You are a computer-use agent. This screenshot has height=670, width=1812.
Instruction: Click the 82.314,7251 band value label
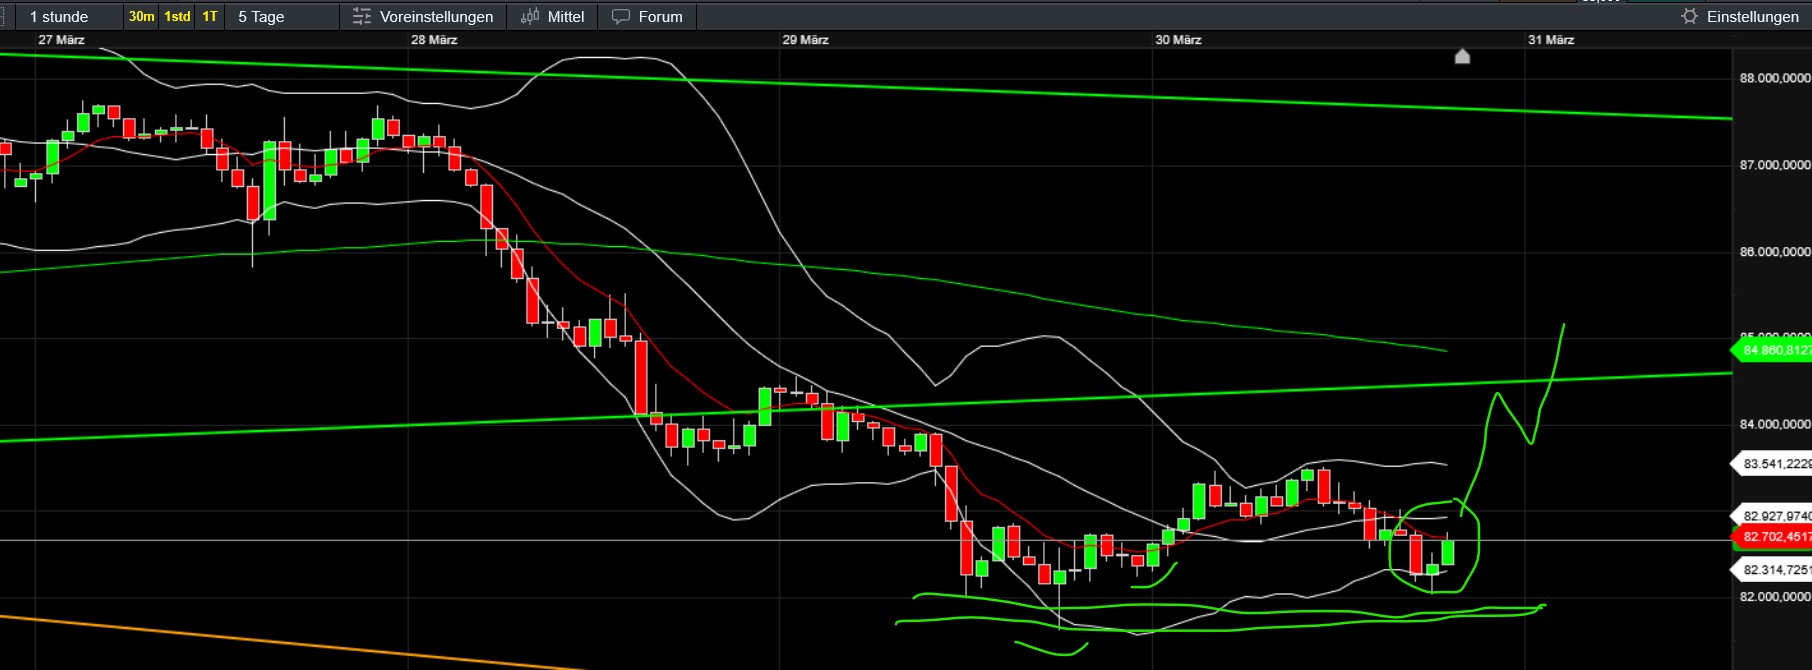tap(1772, 570)
